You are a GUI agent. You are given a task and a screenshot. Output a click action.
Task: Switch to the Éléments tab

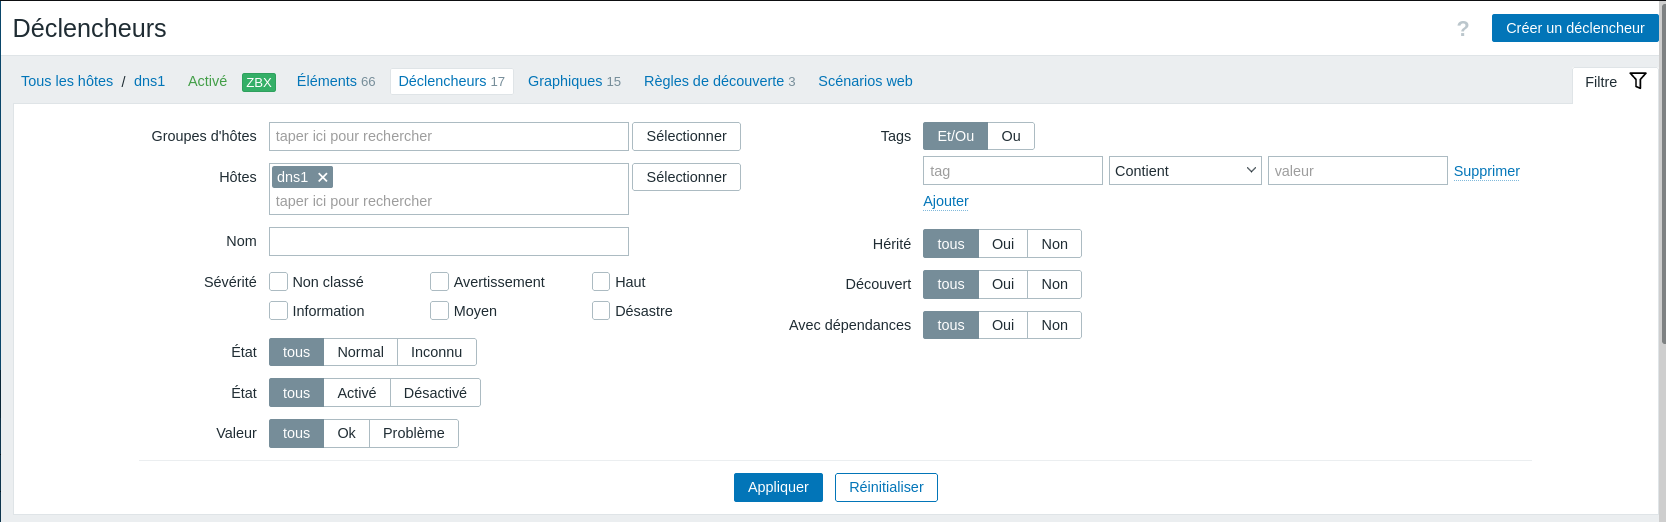(335, 81)
